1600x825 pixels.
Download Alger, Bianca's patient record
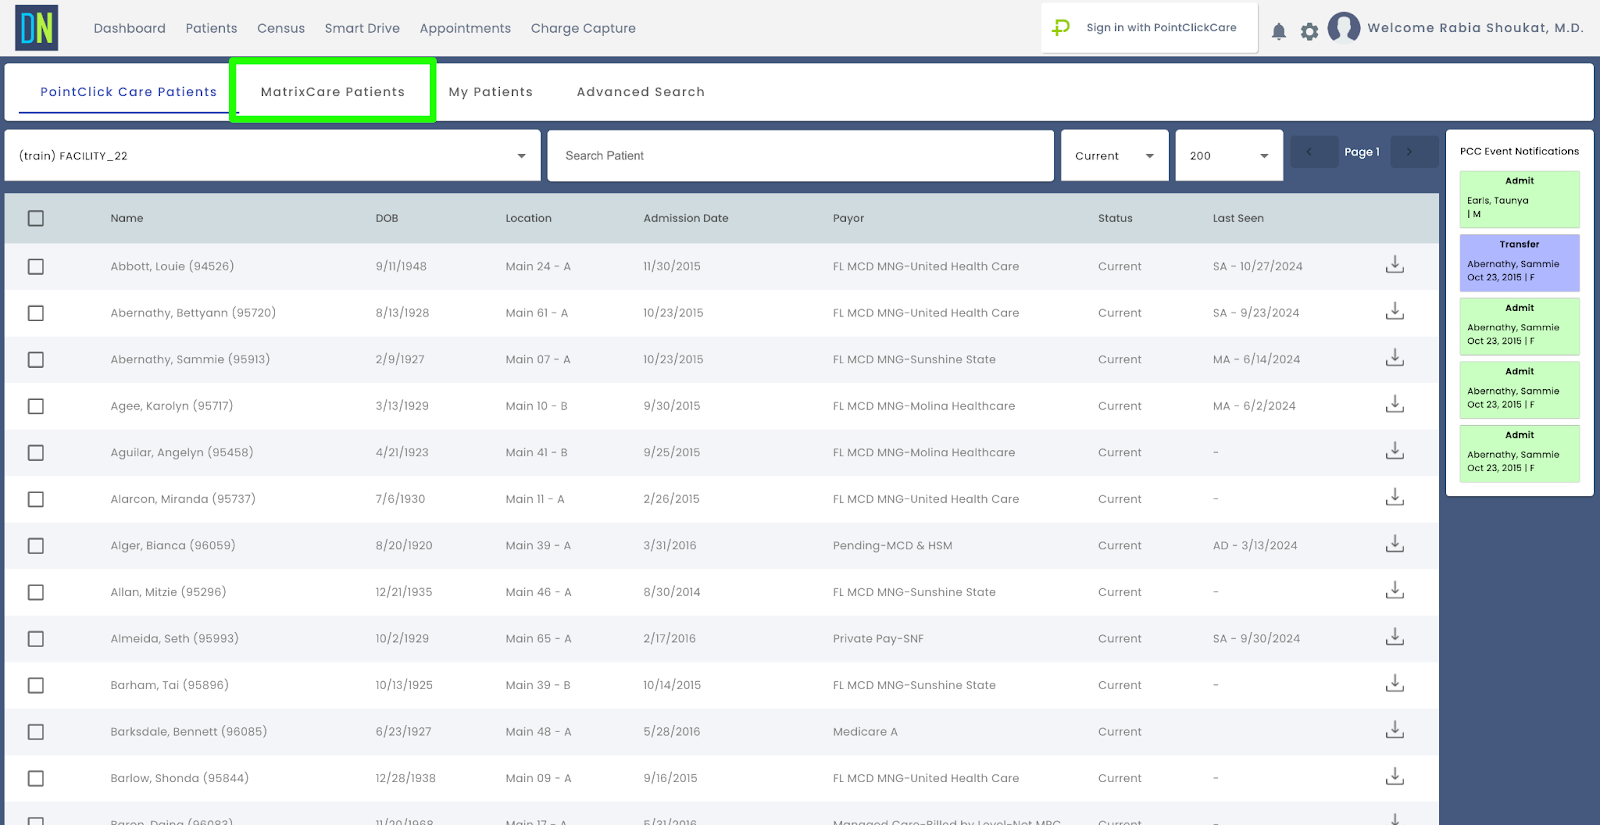tap(1394, 544)
